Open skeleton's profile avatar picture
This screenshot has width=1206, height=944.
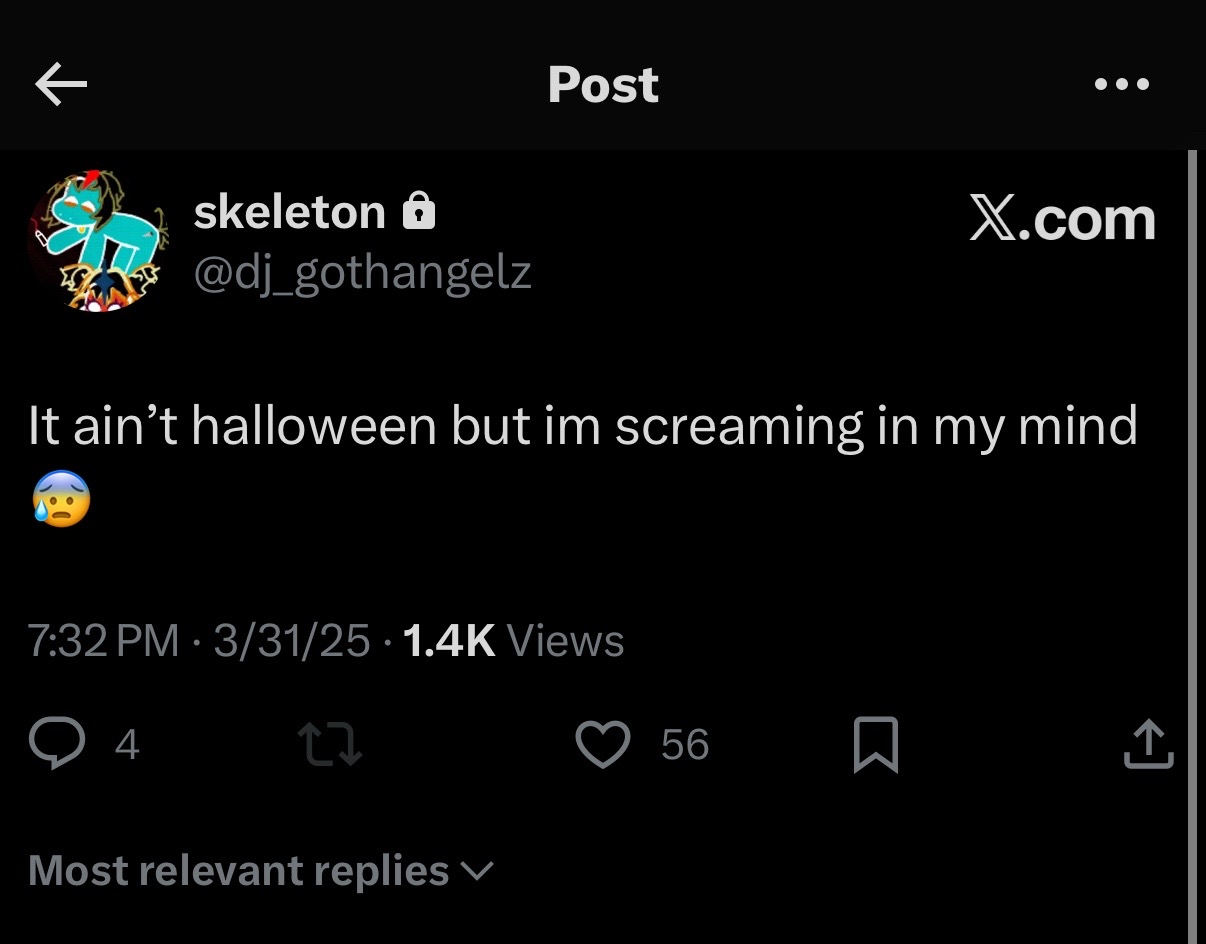tap(98, 241)
